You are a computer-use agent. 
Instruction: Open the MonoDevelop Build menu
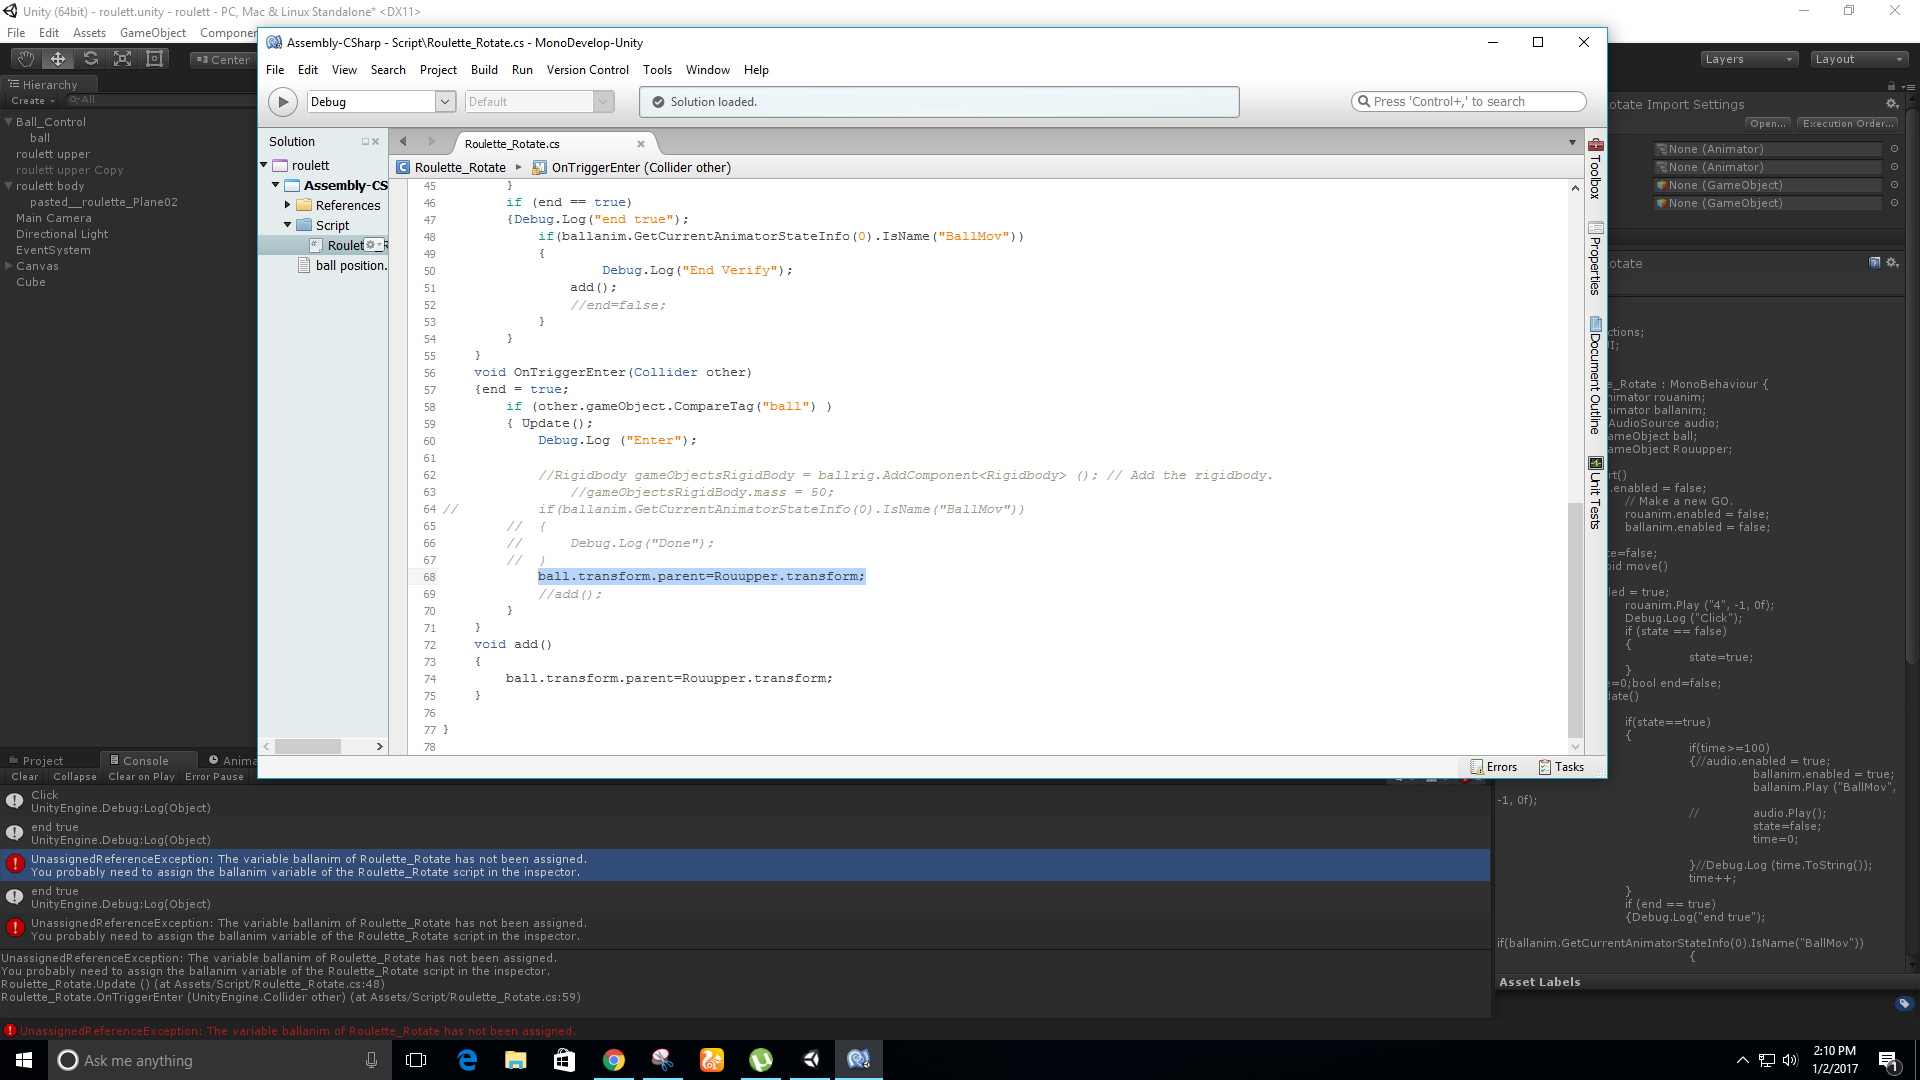pyautogui.click(x=484, y=70)
